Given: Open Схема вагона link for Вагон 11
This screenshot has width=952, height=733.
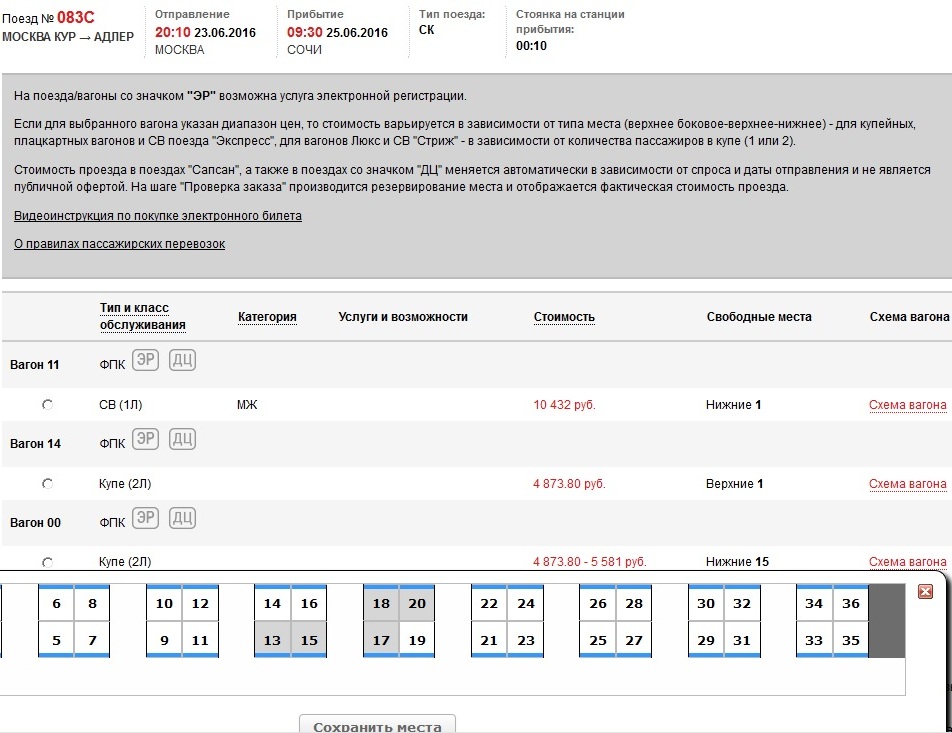Looking at the screenshot, I should 907,405.
